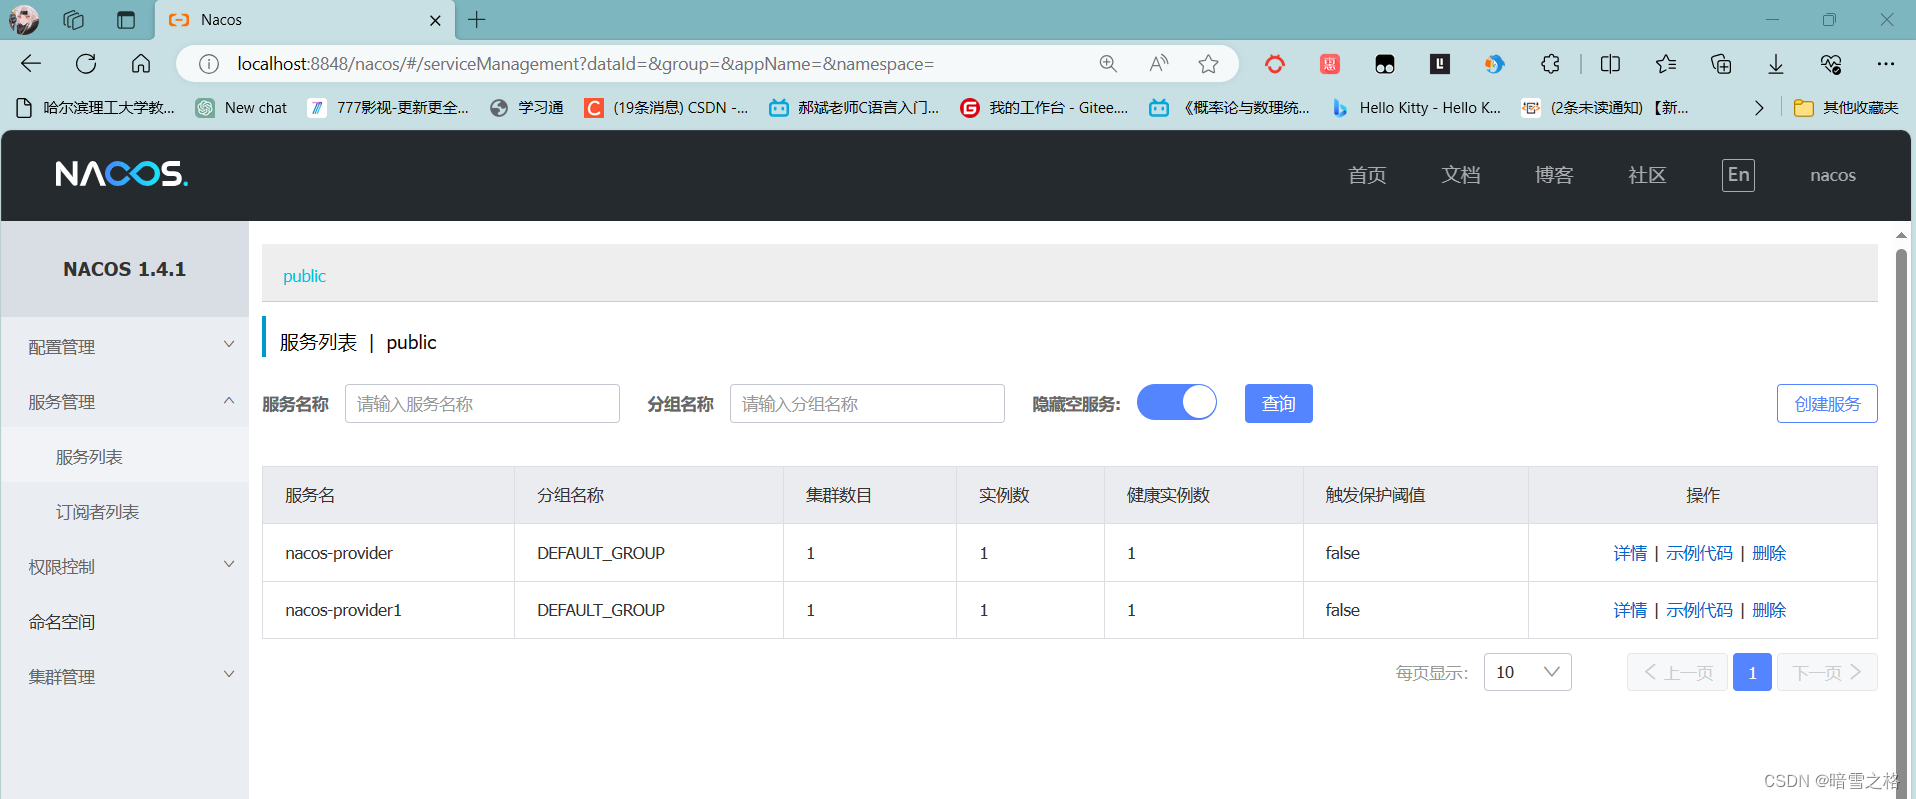Screen dimensions: 1916x799
Task: Open the zoom magnifier in address bar
Action: click(1108, 64)
